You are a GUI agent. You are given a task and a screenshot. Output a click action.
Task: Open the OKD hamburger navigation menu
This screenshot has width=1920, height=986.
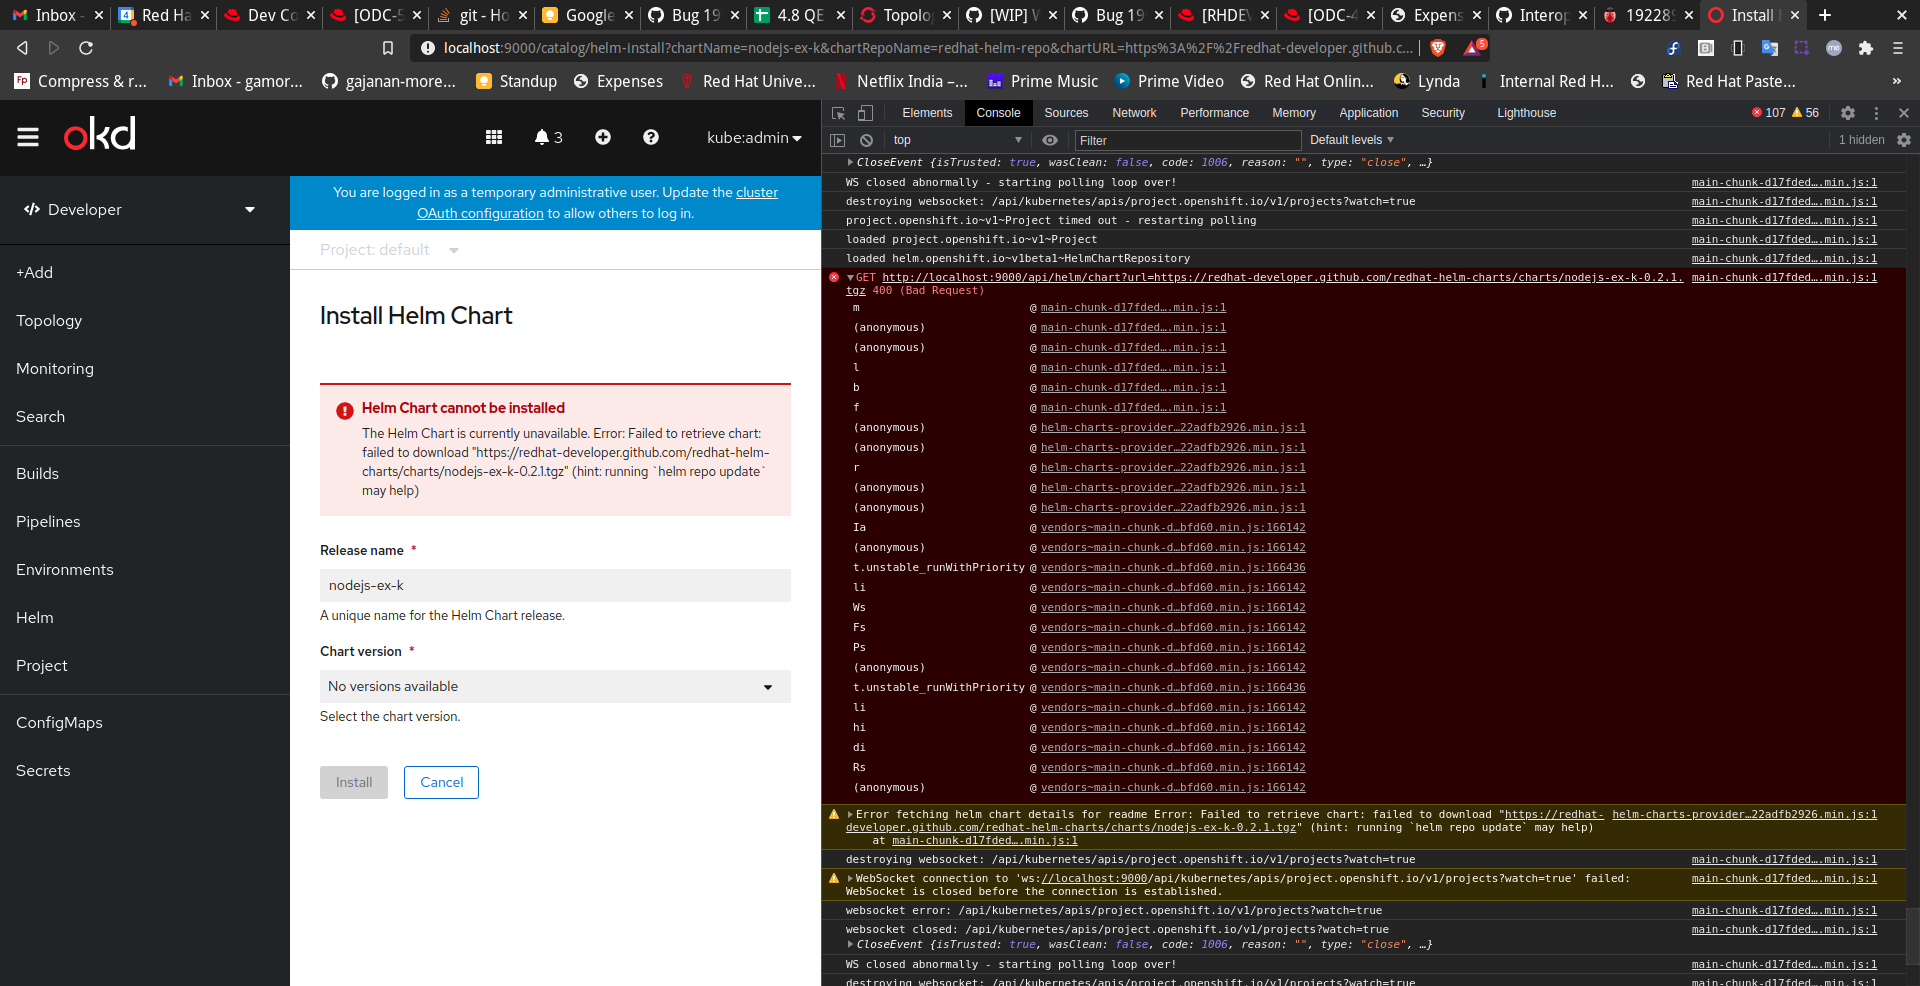tap(28, 138)
